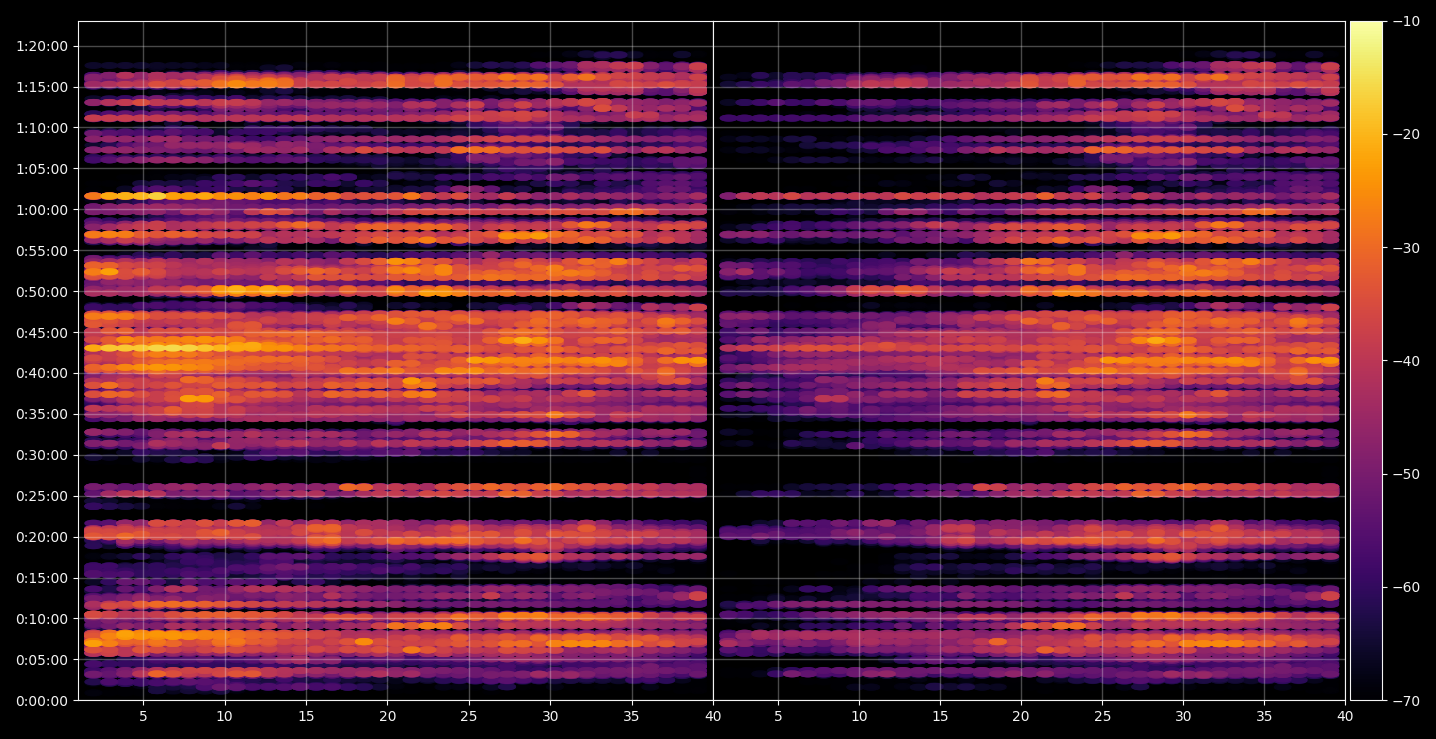Pick the 0:40:00 time axis label
The width and height of the screenshot is (1436, 739).
click(42, 373)
